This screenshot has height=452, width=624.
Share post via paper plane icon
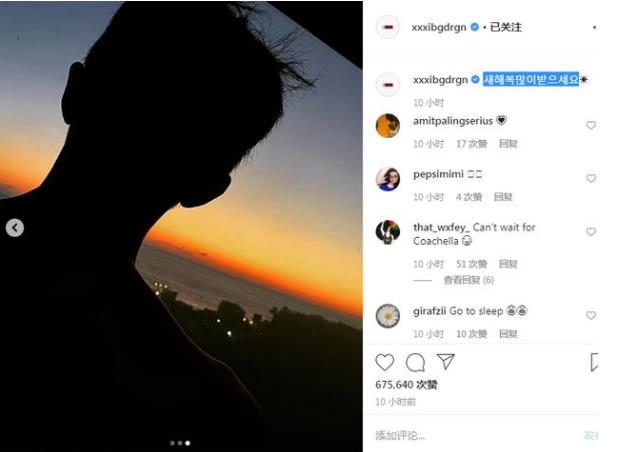point(446,361)
